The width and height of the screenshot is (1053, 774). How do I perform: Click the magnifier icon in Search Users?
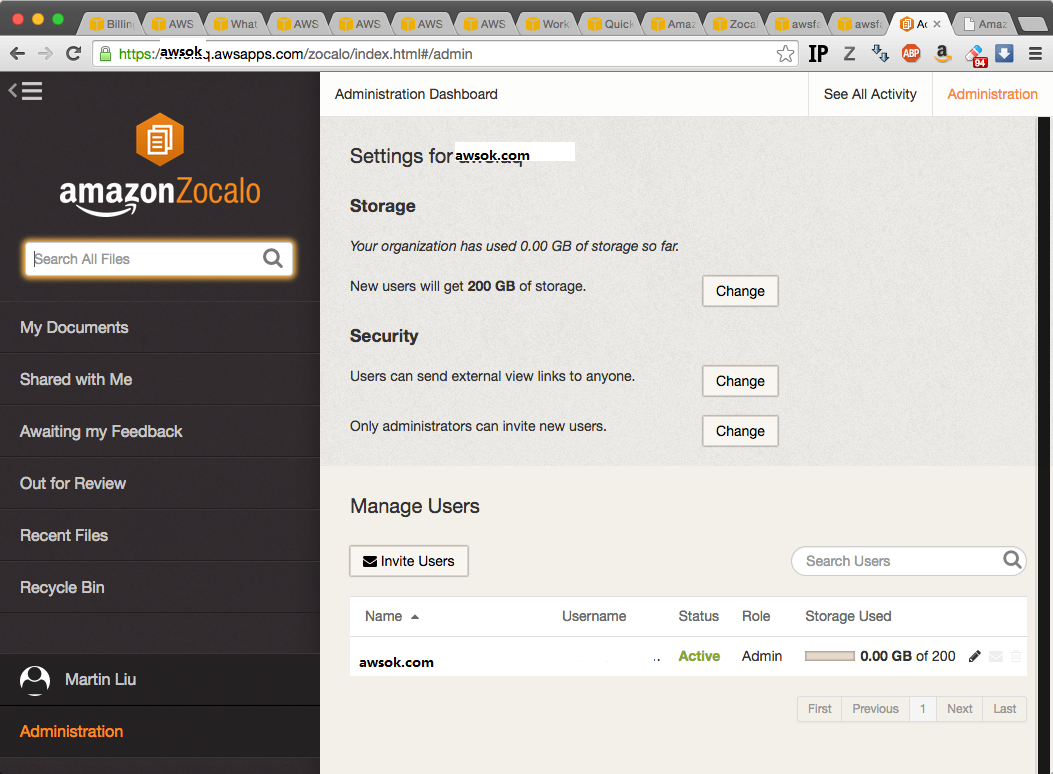click(x=1012, y=559)
